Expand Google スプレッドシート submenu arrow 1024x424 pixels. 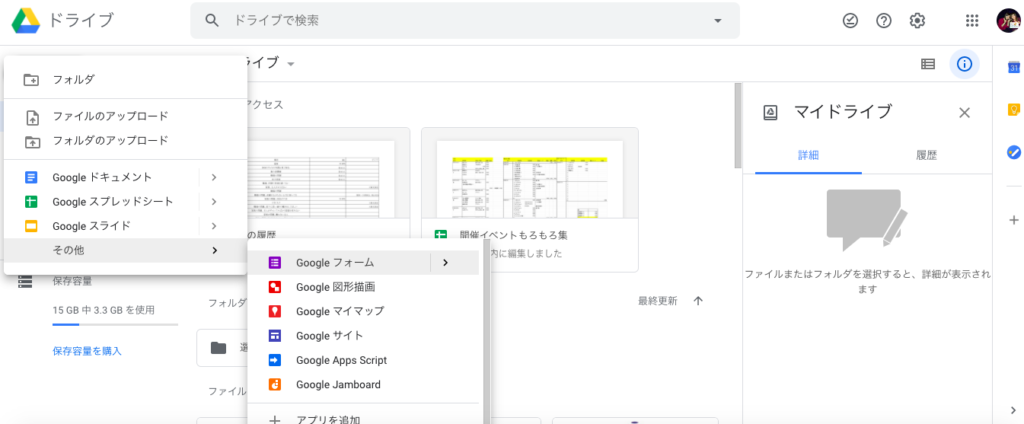coord(214,201)
